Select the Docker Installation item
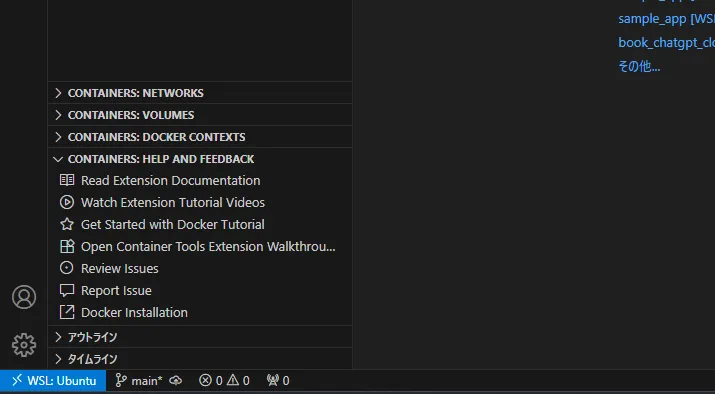 200,312
